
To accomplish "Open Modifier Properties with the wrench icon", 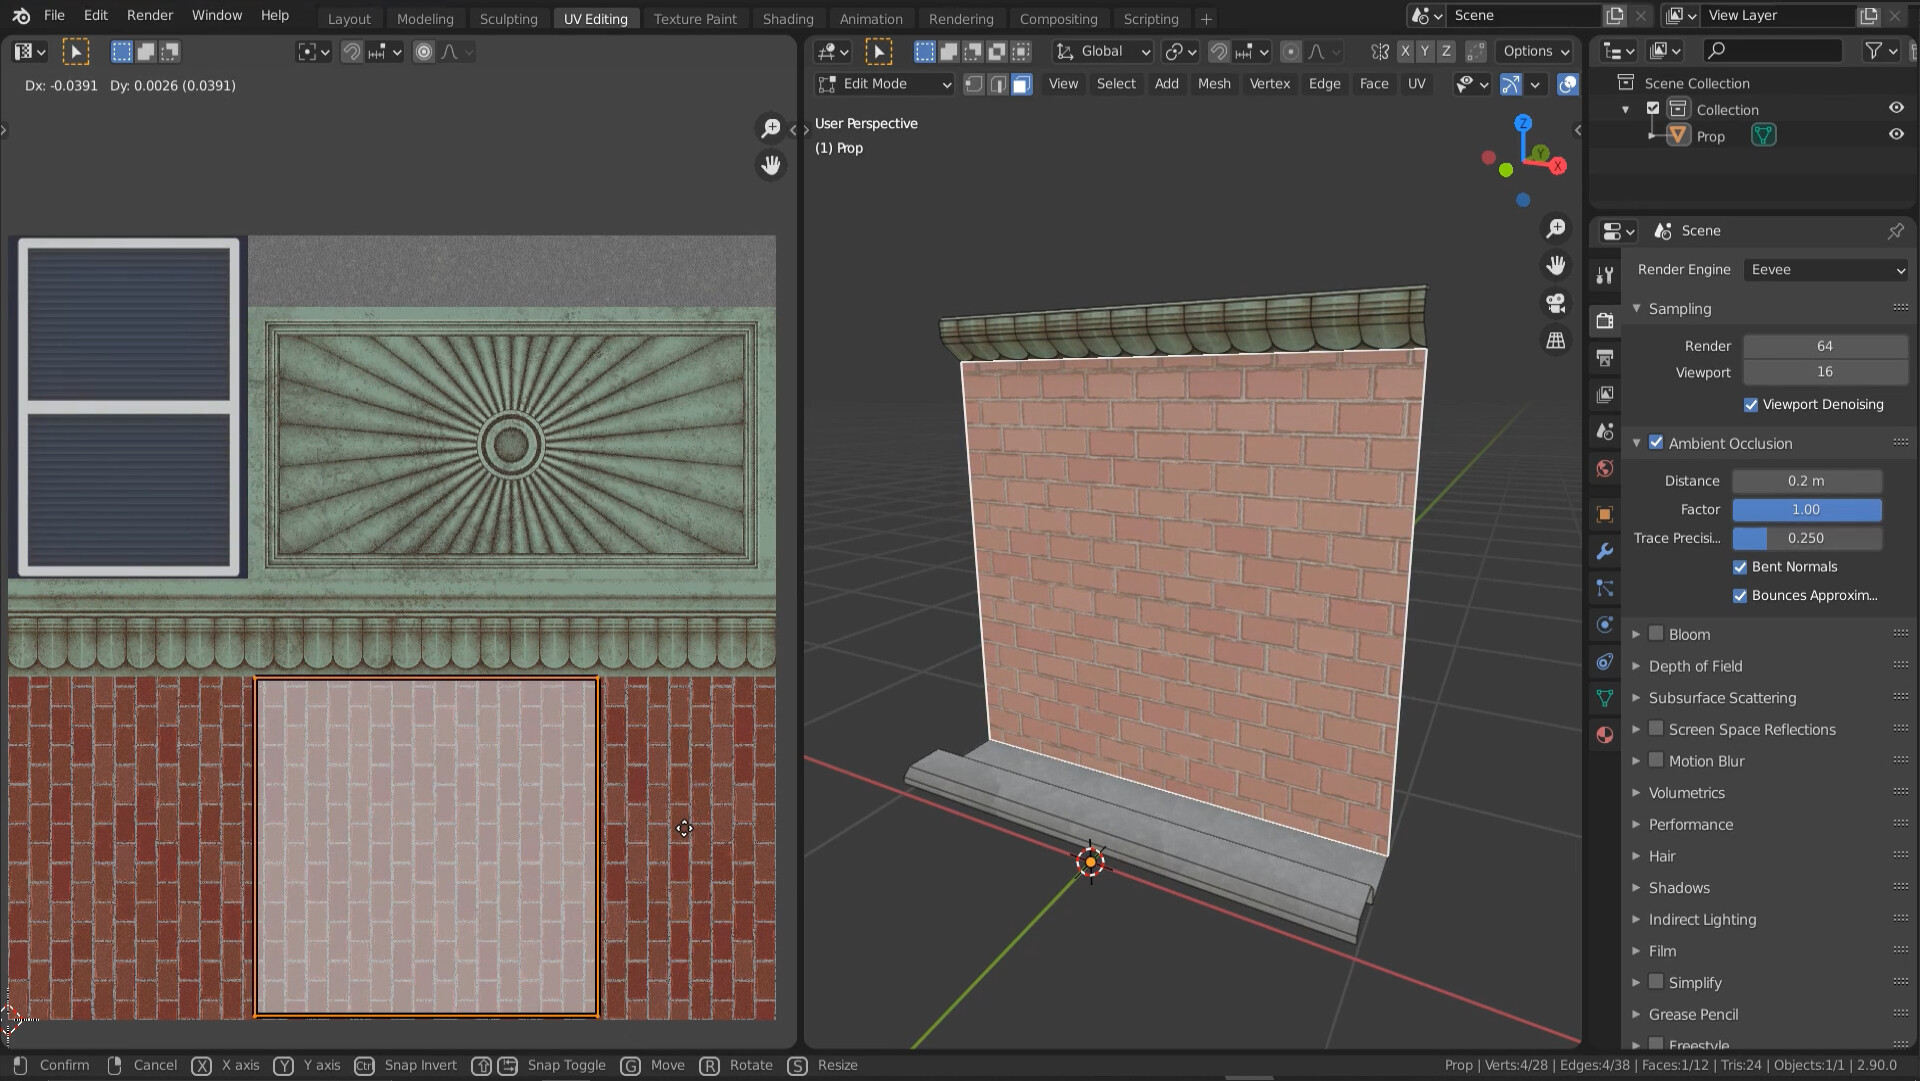I will click(x=1605, y=551).
